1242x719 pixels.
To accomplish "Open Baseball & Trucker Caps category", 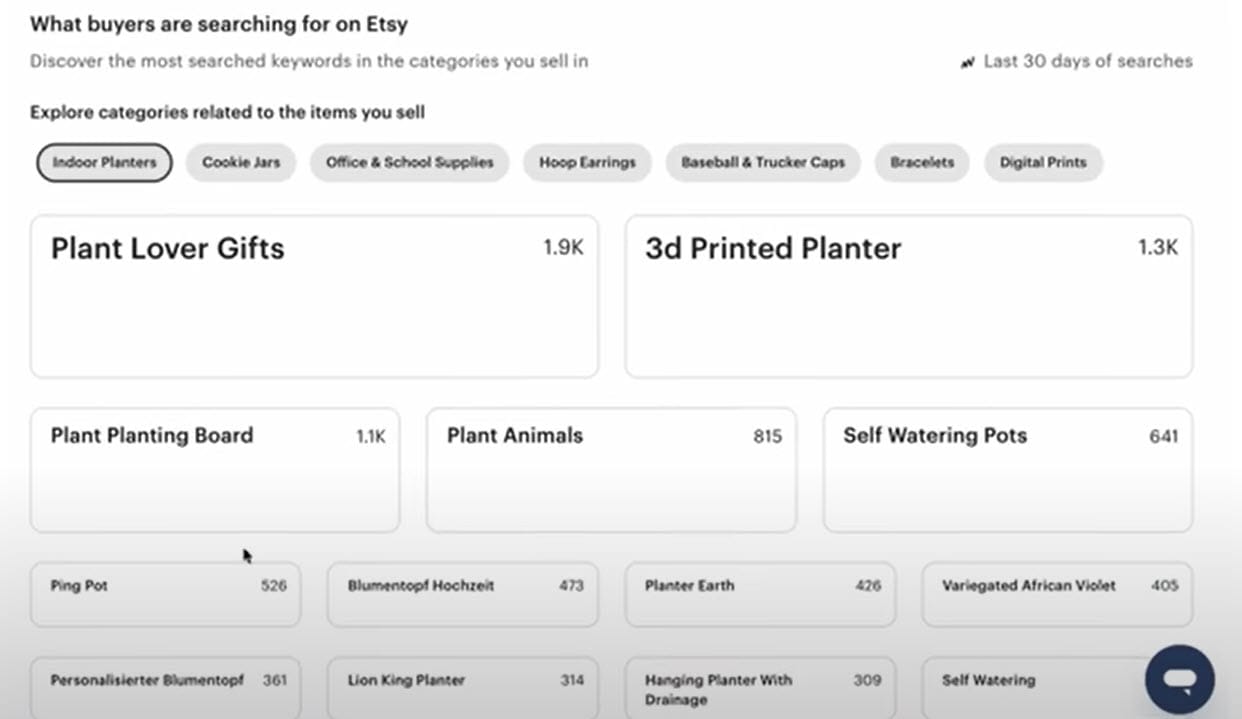I will (763, 162).
